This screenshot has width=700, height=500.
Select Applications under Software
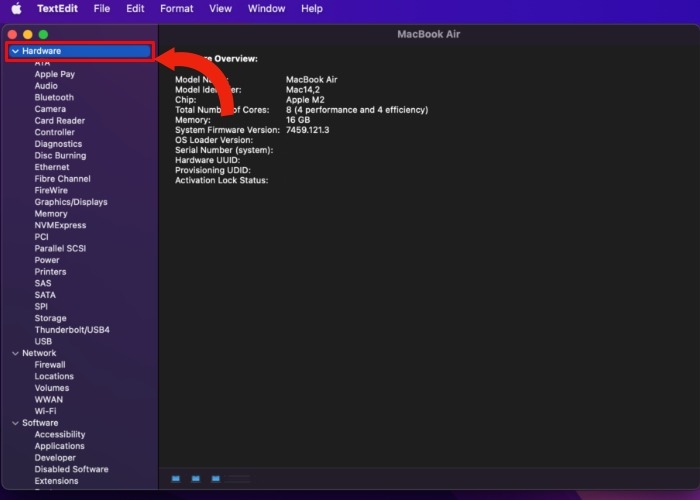59,446
